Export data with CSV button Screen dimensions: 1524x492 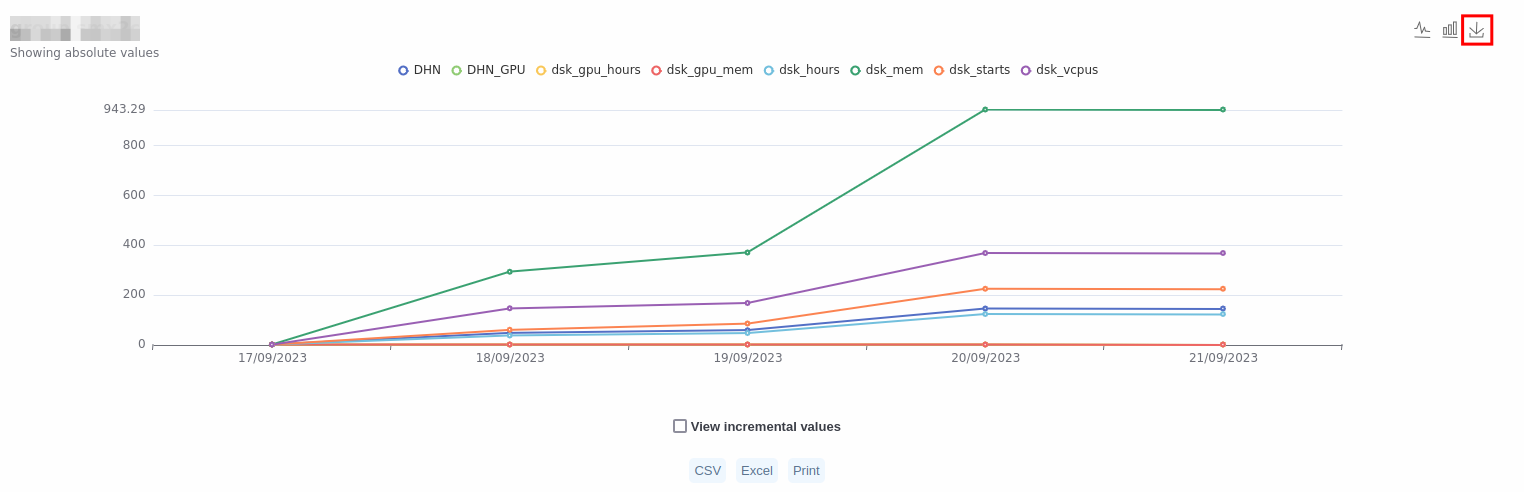click(707, 470)
